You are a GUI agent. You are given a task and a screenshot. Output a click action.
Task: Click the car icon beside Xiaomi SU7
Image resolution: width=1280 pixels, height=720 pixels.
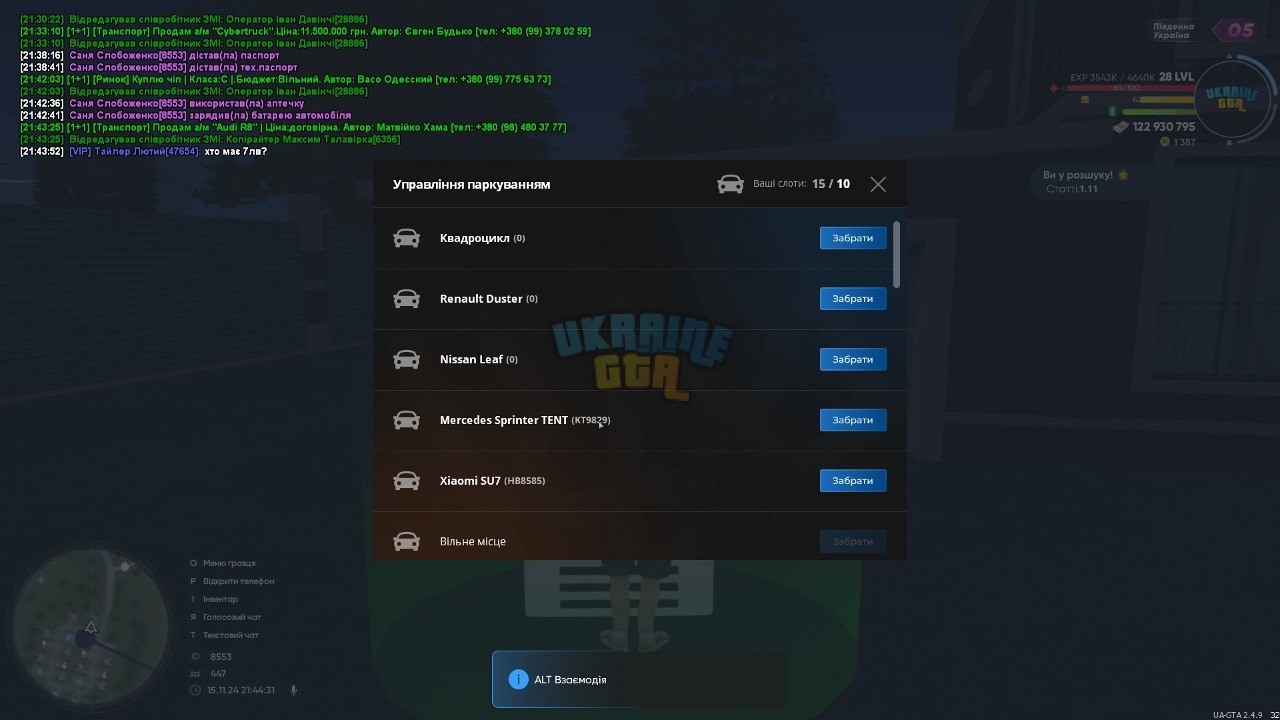[406, 481]
